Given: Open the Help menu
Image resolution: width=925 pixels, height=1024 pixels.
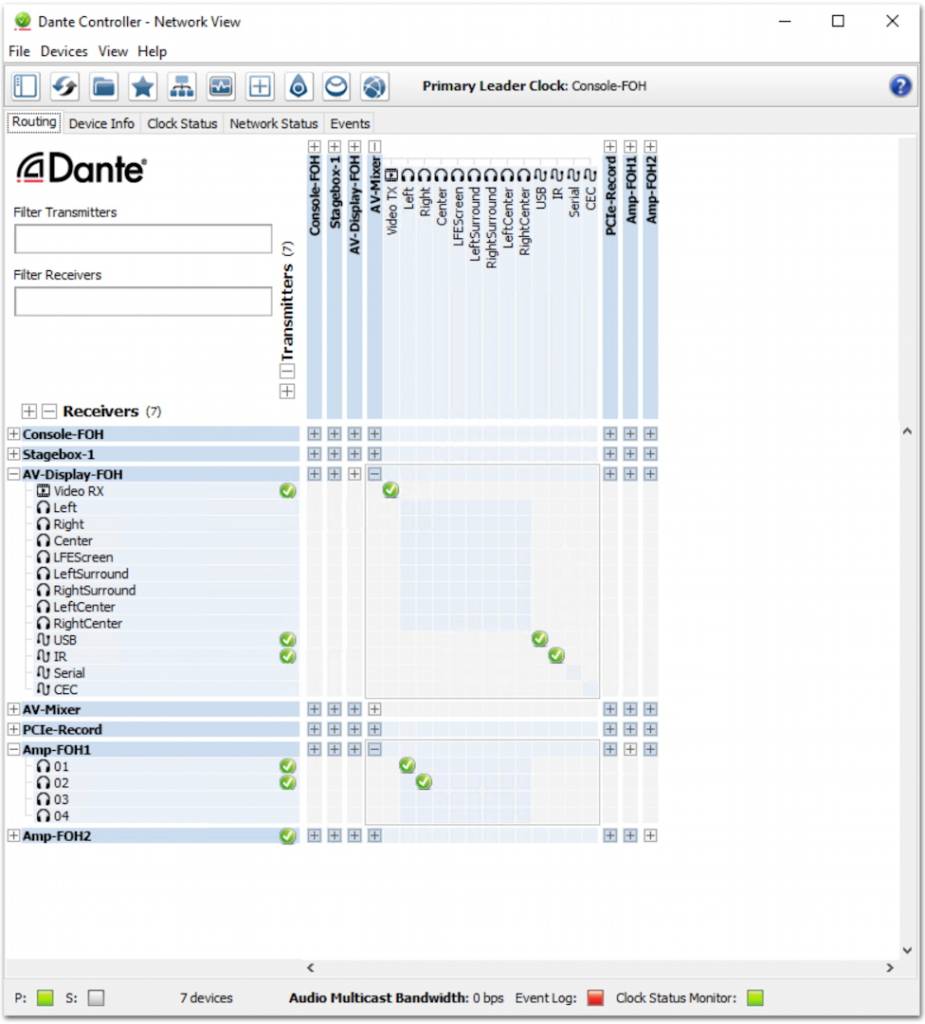Looking at the screenshot, I should (152, 52).
